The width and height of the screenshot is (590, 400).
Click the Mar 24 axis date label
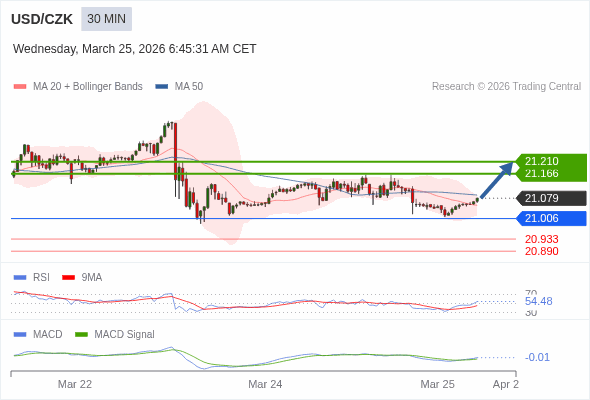click(265, 384)
